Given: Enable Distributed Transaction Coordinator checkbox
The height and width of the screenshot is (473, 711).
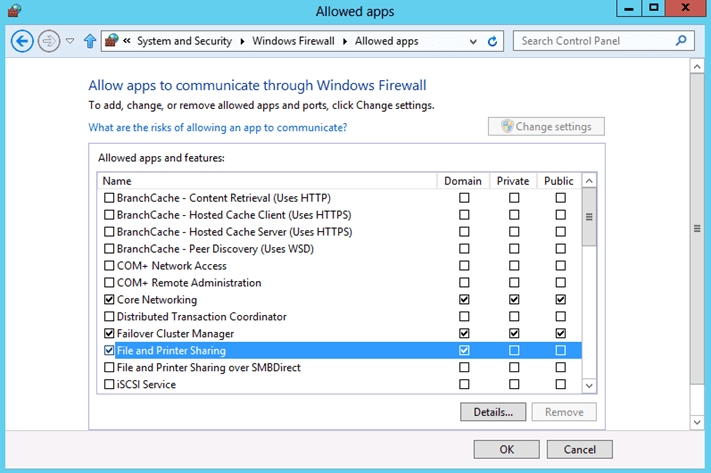Looking at the screenshot, I should [x=109, y=316].
